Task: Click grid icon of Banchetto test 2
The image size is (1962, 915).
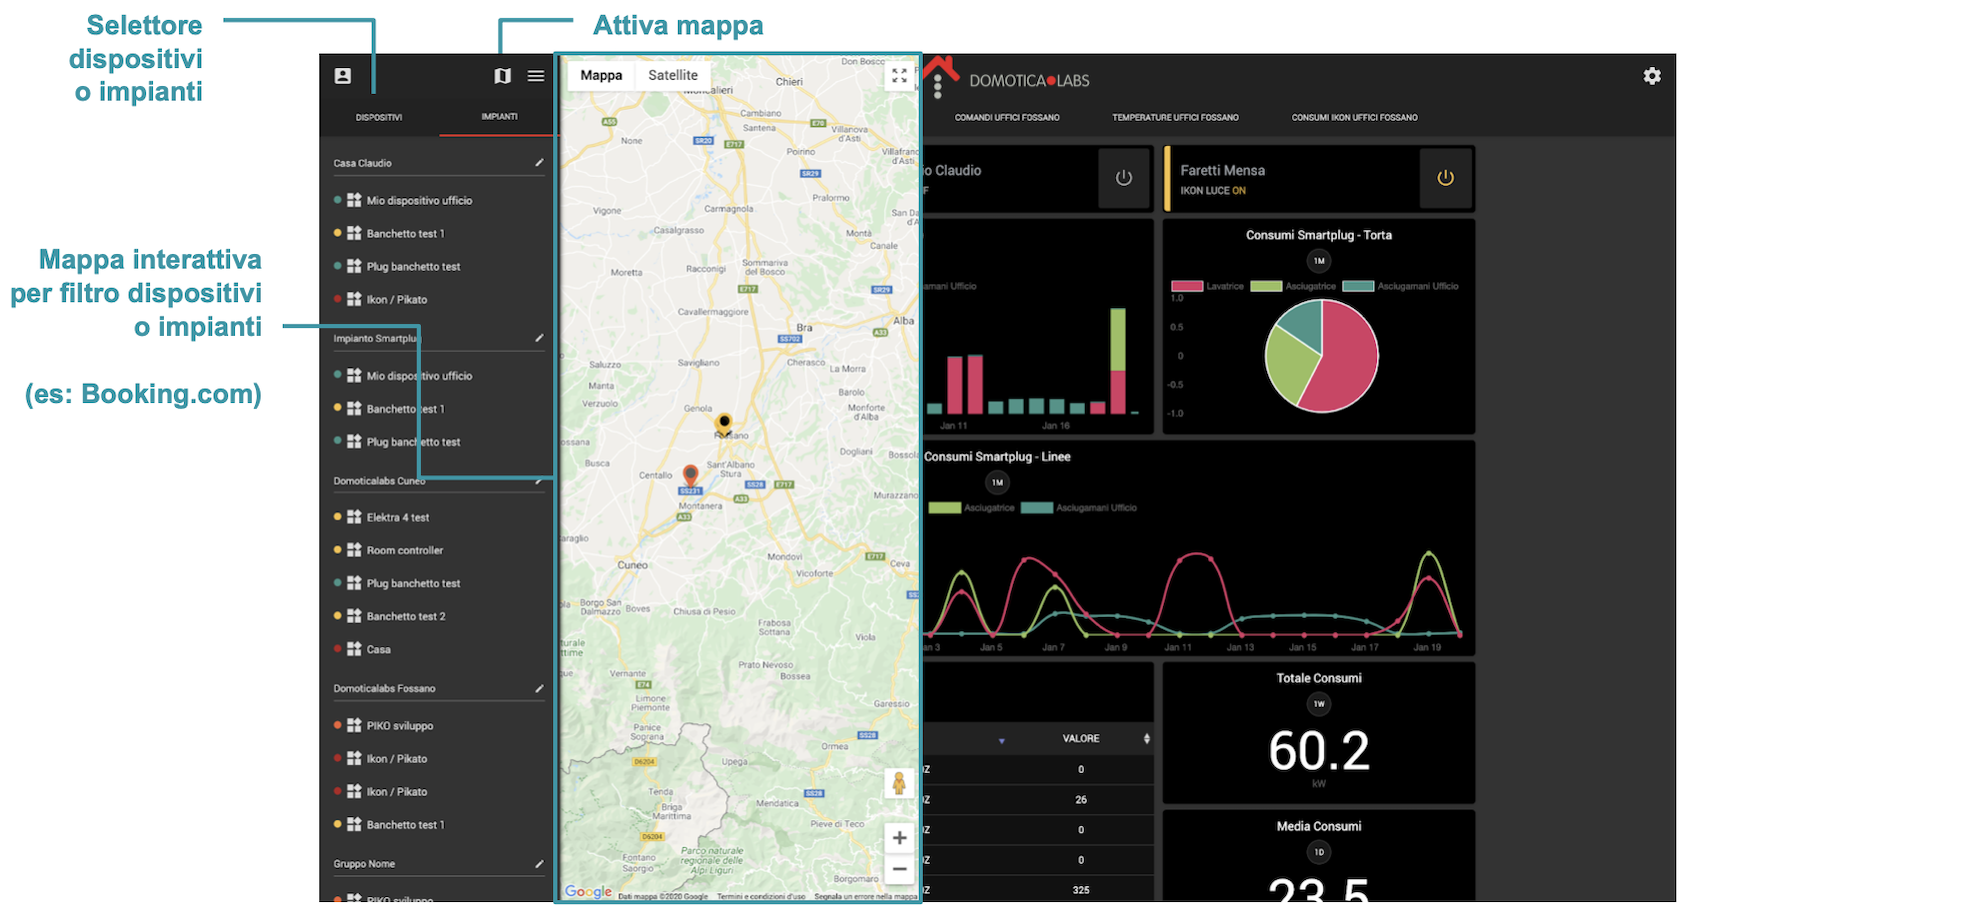Action: coord(354,616)
